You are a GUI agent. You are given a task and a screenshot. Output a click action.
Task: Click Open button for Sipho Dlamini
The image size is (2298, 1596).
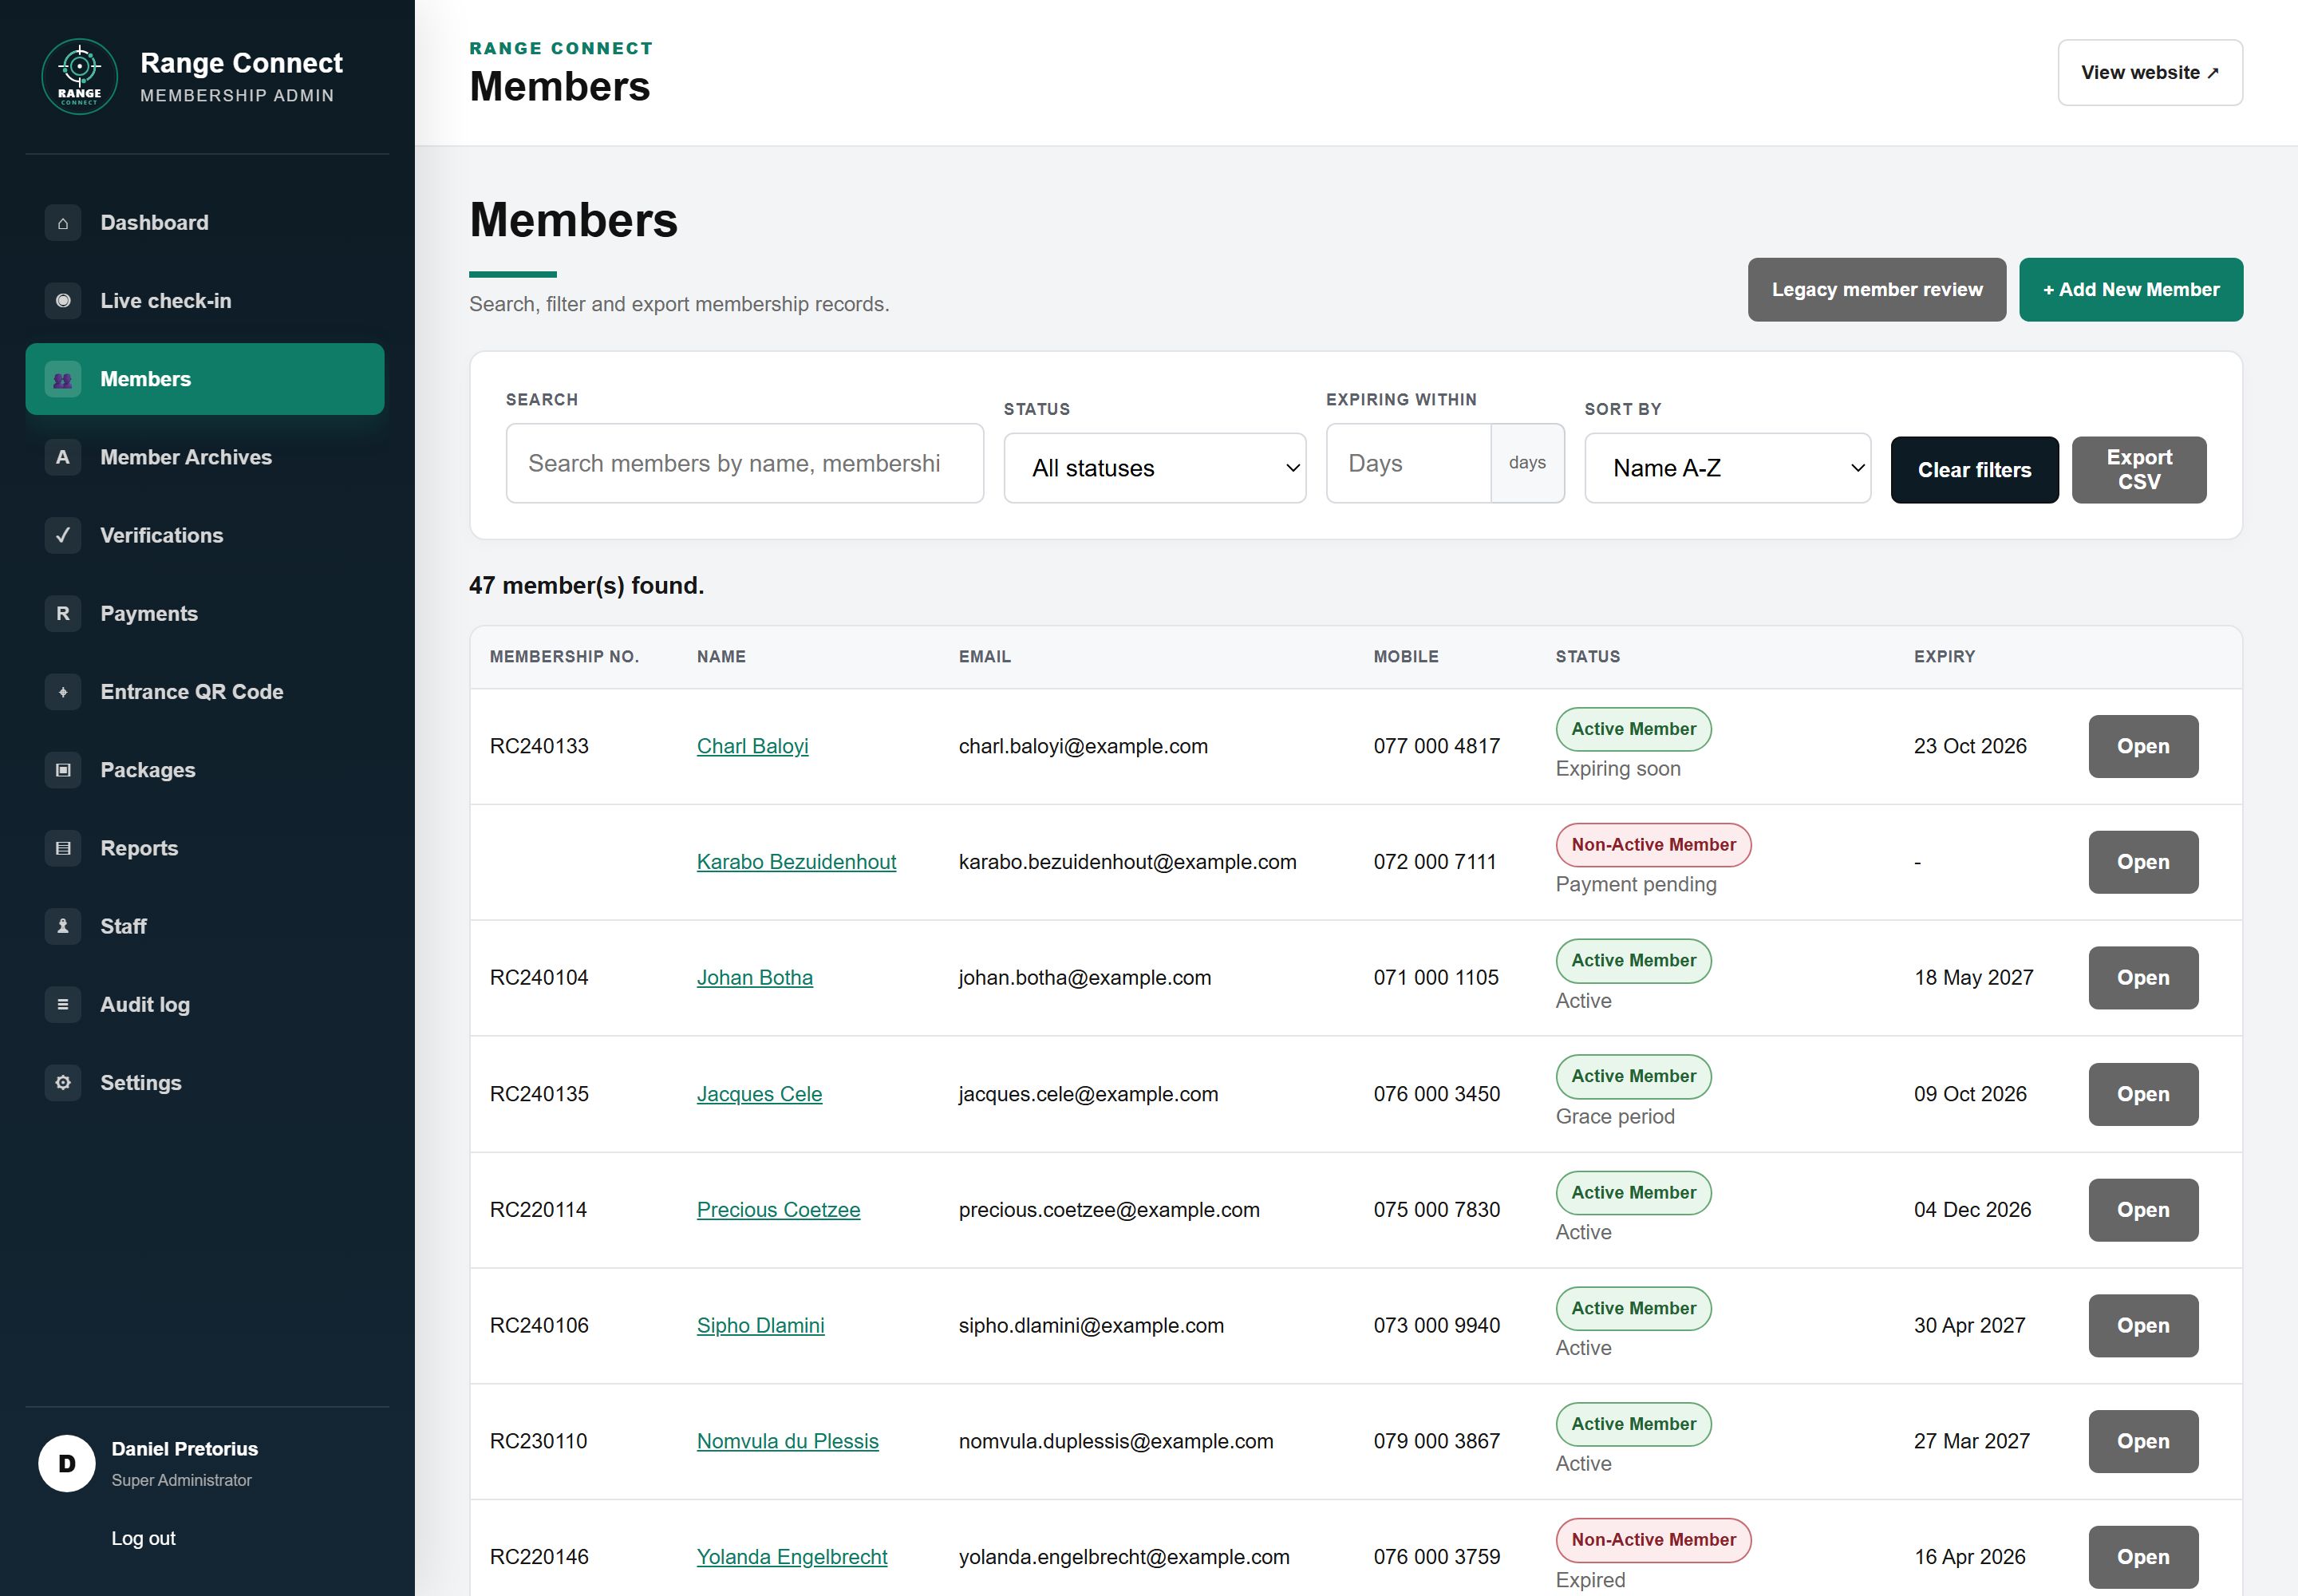2142,1326
